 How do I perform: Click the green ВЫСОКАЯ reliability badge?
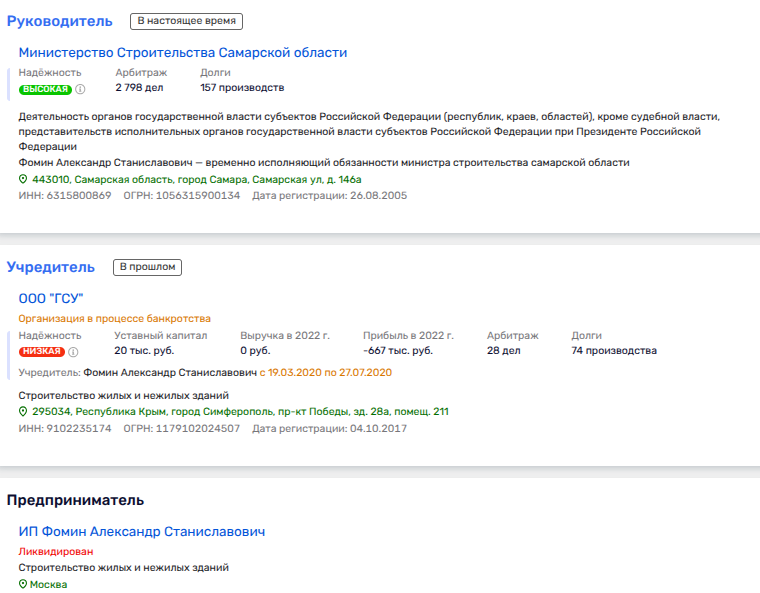[45, 89]
